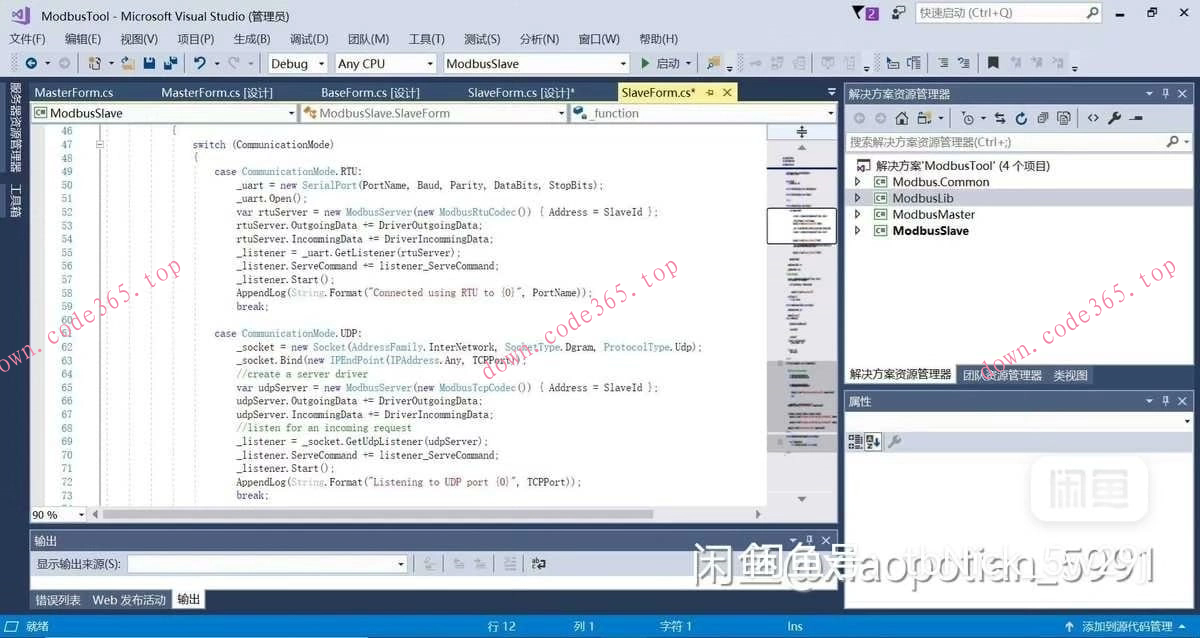Image resolution: width=1200 pixels, height=638 pixels.
Task: Click the New Project toolbar icon
Action: pyautogui.click(x=94, y=63)
